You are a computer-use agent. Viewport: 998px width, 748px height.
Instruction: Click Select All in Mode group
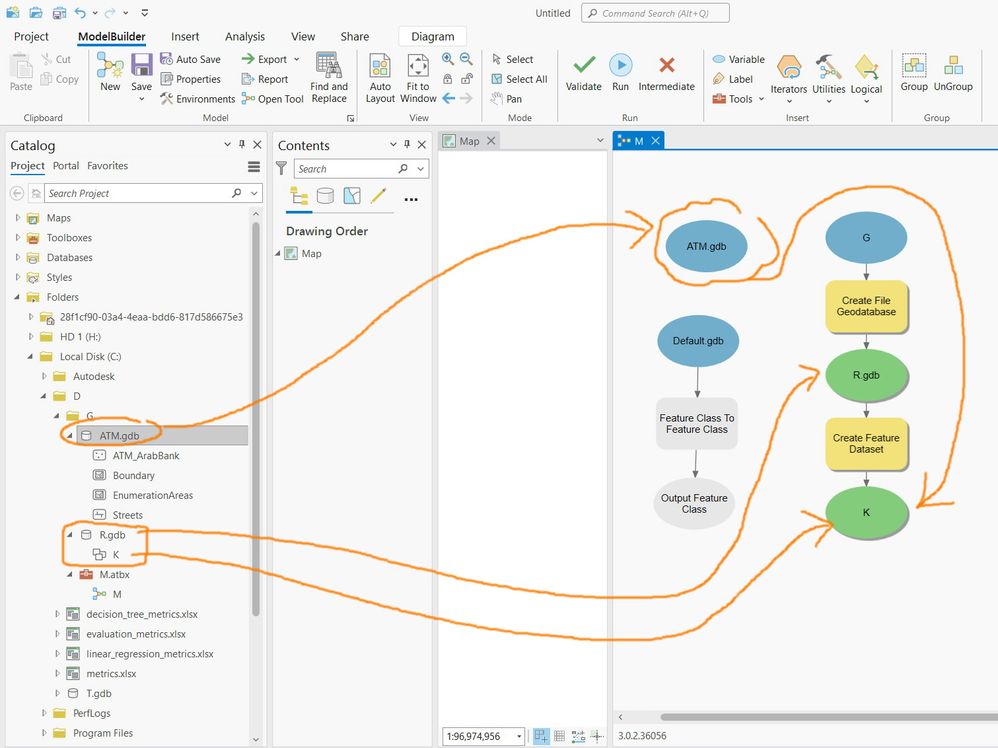coord(519,79)
